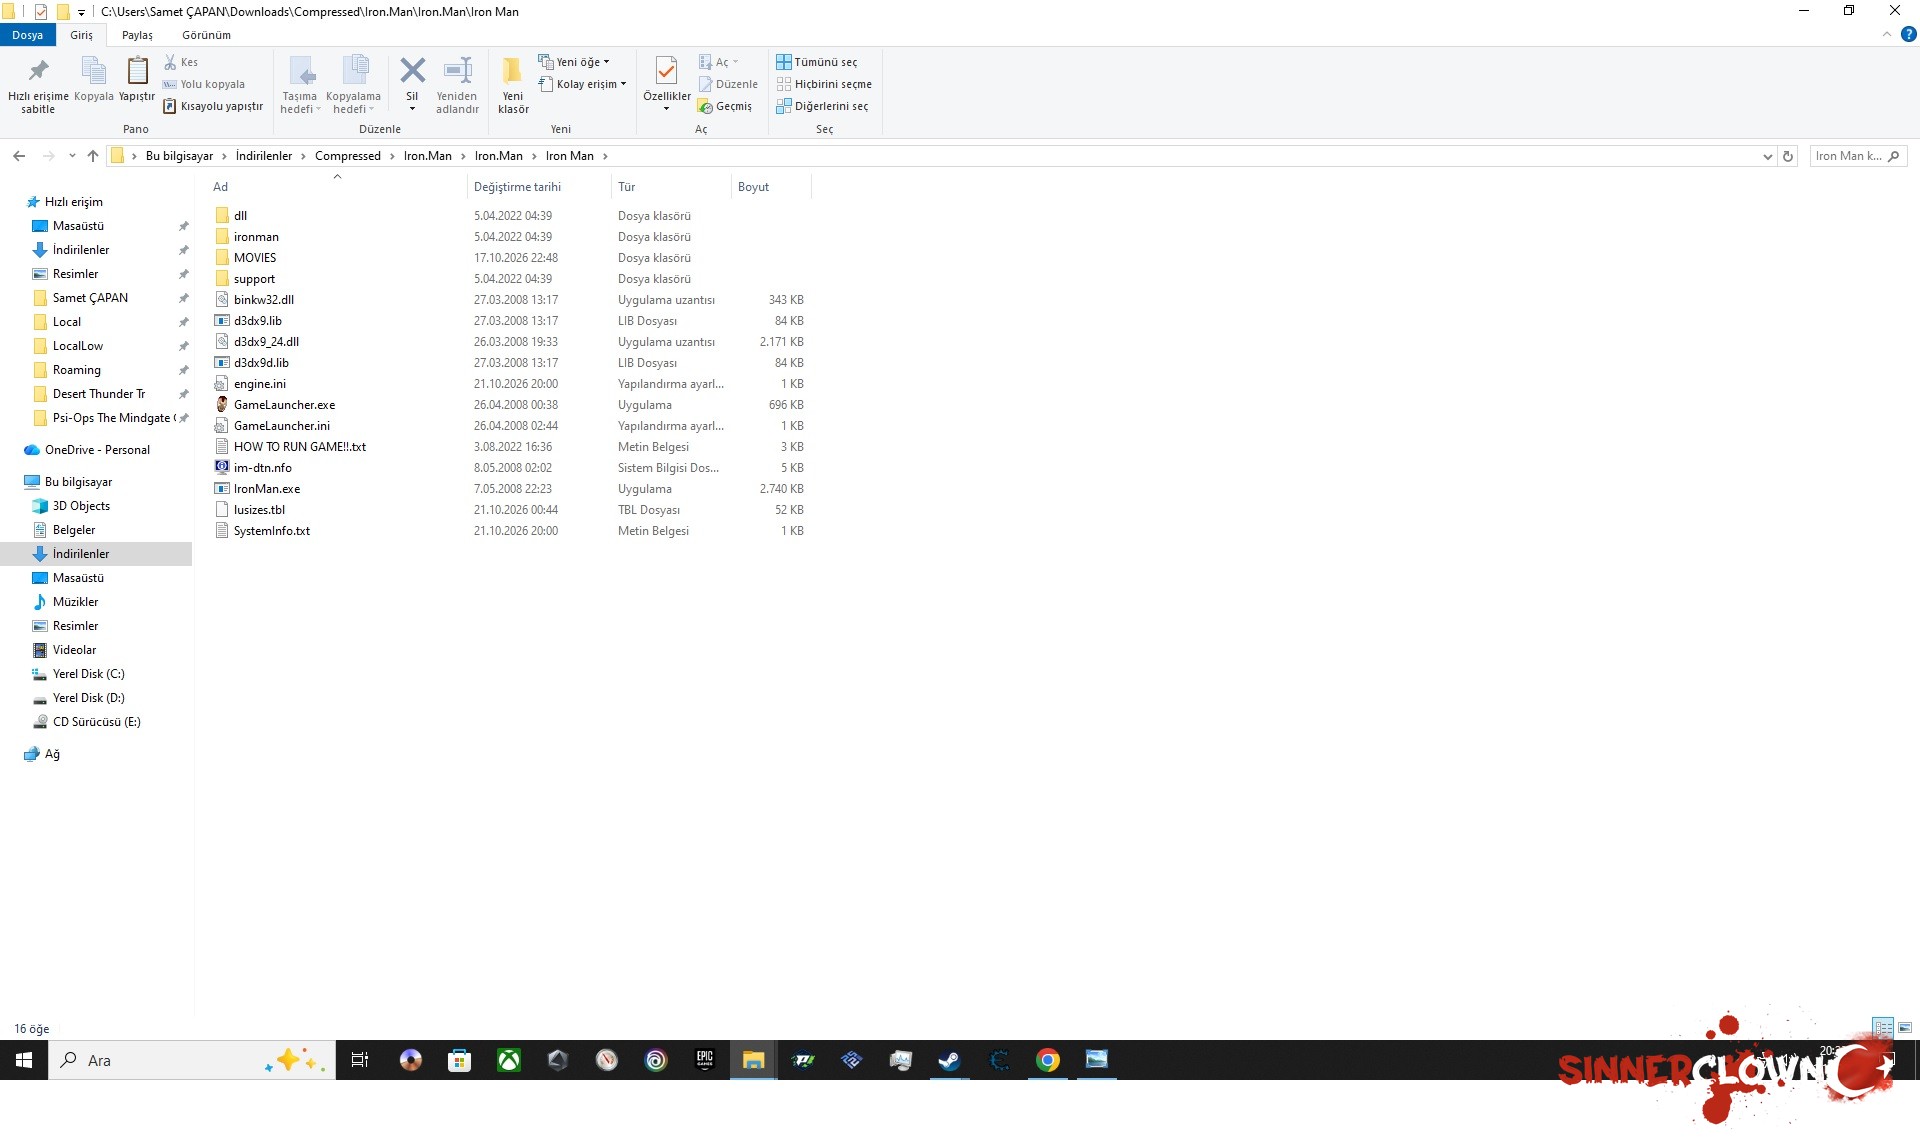Open Steam from the taskbar

pyautogui.click(x=949, y=1060)
